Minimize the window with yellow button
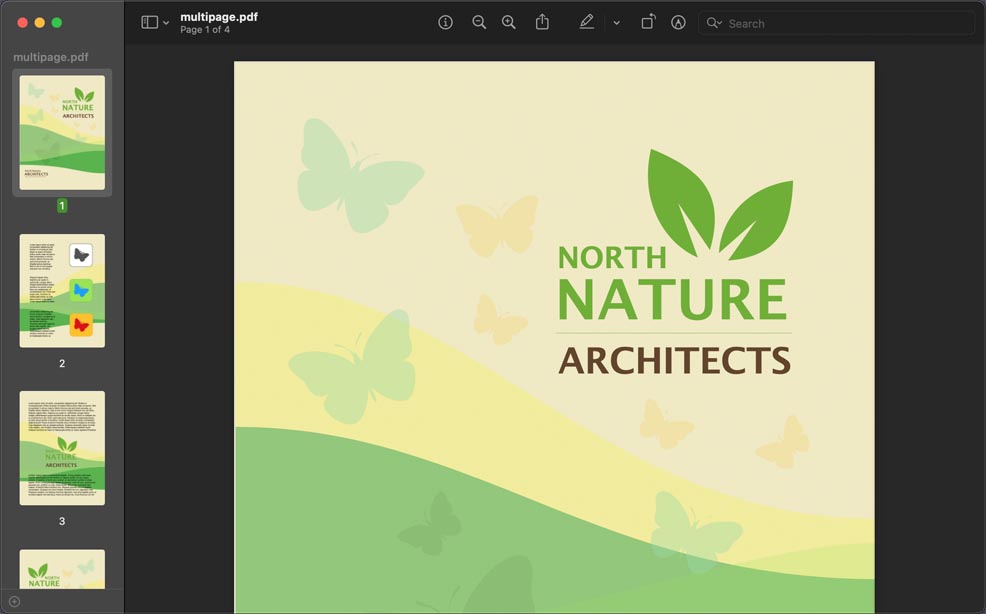This screenshot has height=614, width=986. [x=40, y=23]
